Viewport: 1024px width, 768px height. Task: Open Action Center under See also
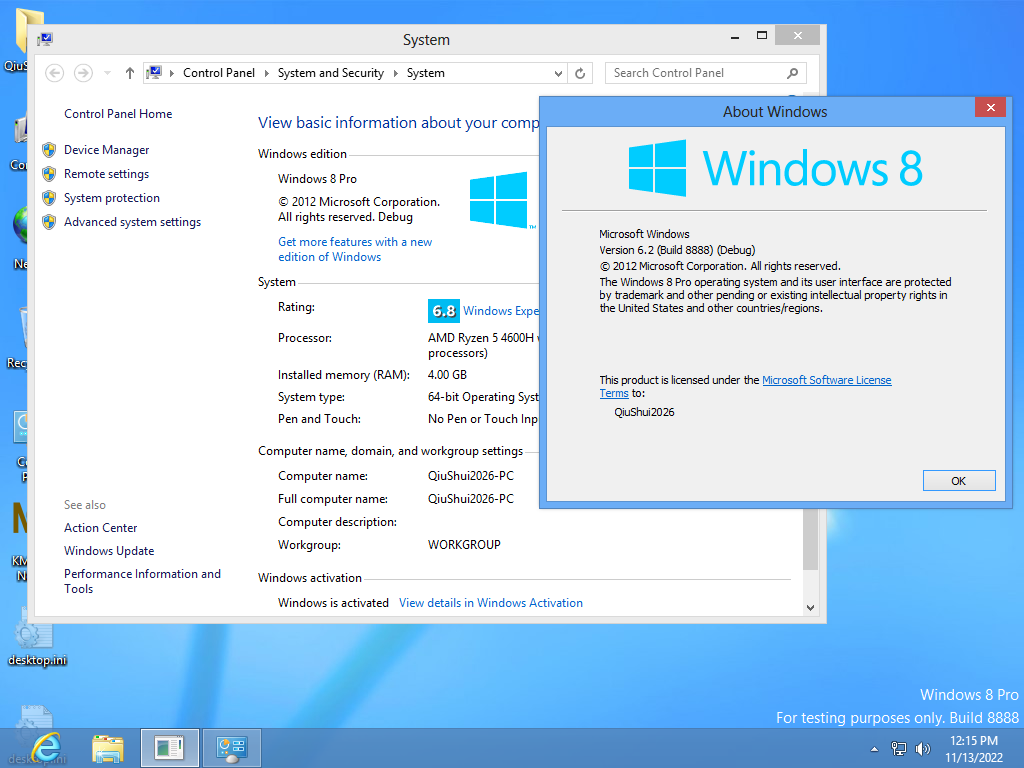101,528
